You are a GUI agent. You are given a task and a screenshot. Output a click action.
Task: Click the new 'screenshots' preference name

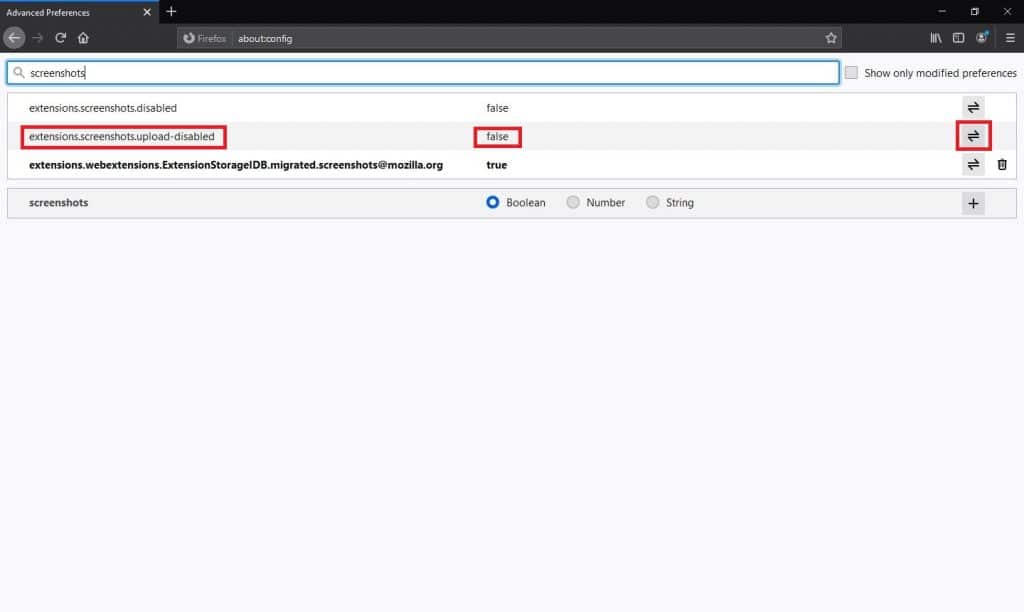(x=58, y=202)
